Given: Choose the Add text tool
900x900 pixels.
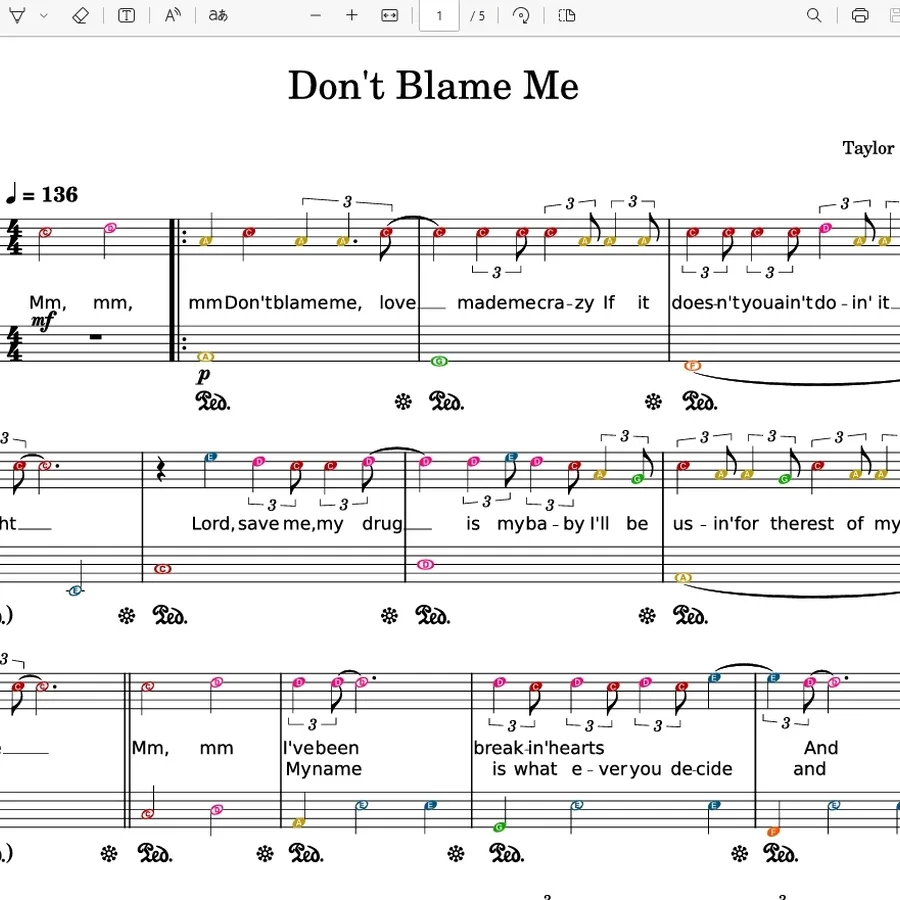Looking at the screenshot, I should click(126, 15).
